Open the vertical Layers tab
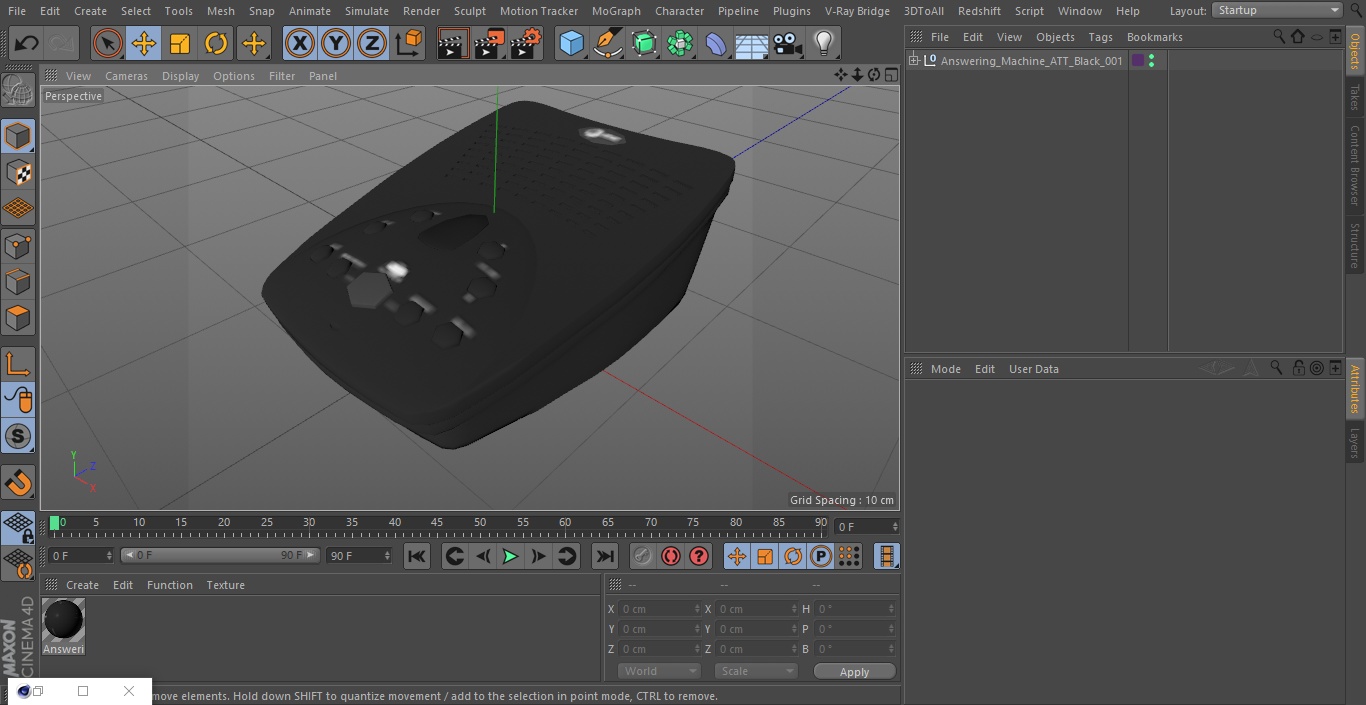 1355,442
